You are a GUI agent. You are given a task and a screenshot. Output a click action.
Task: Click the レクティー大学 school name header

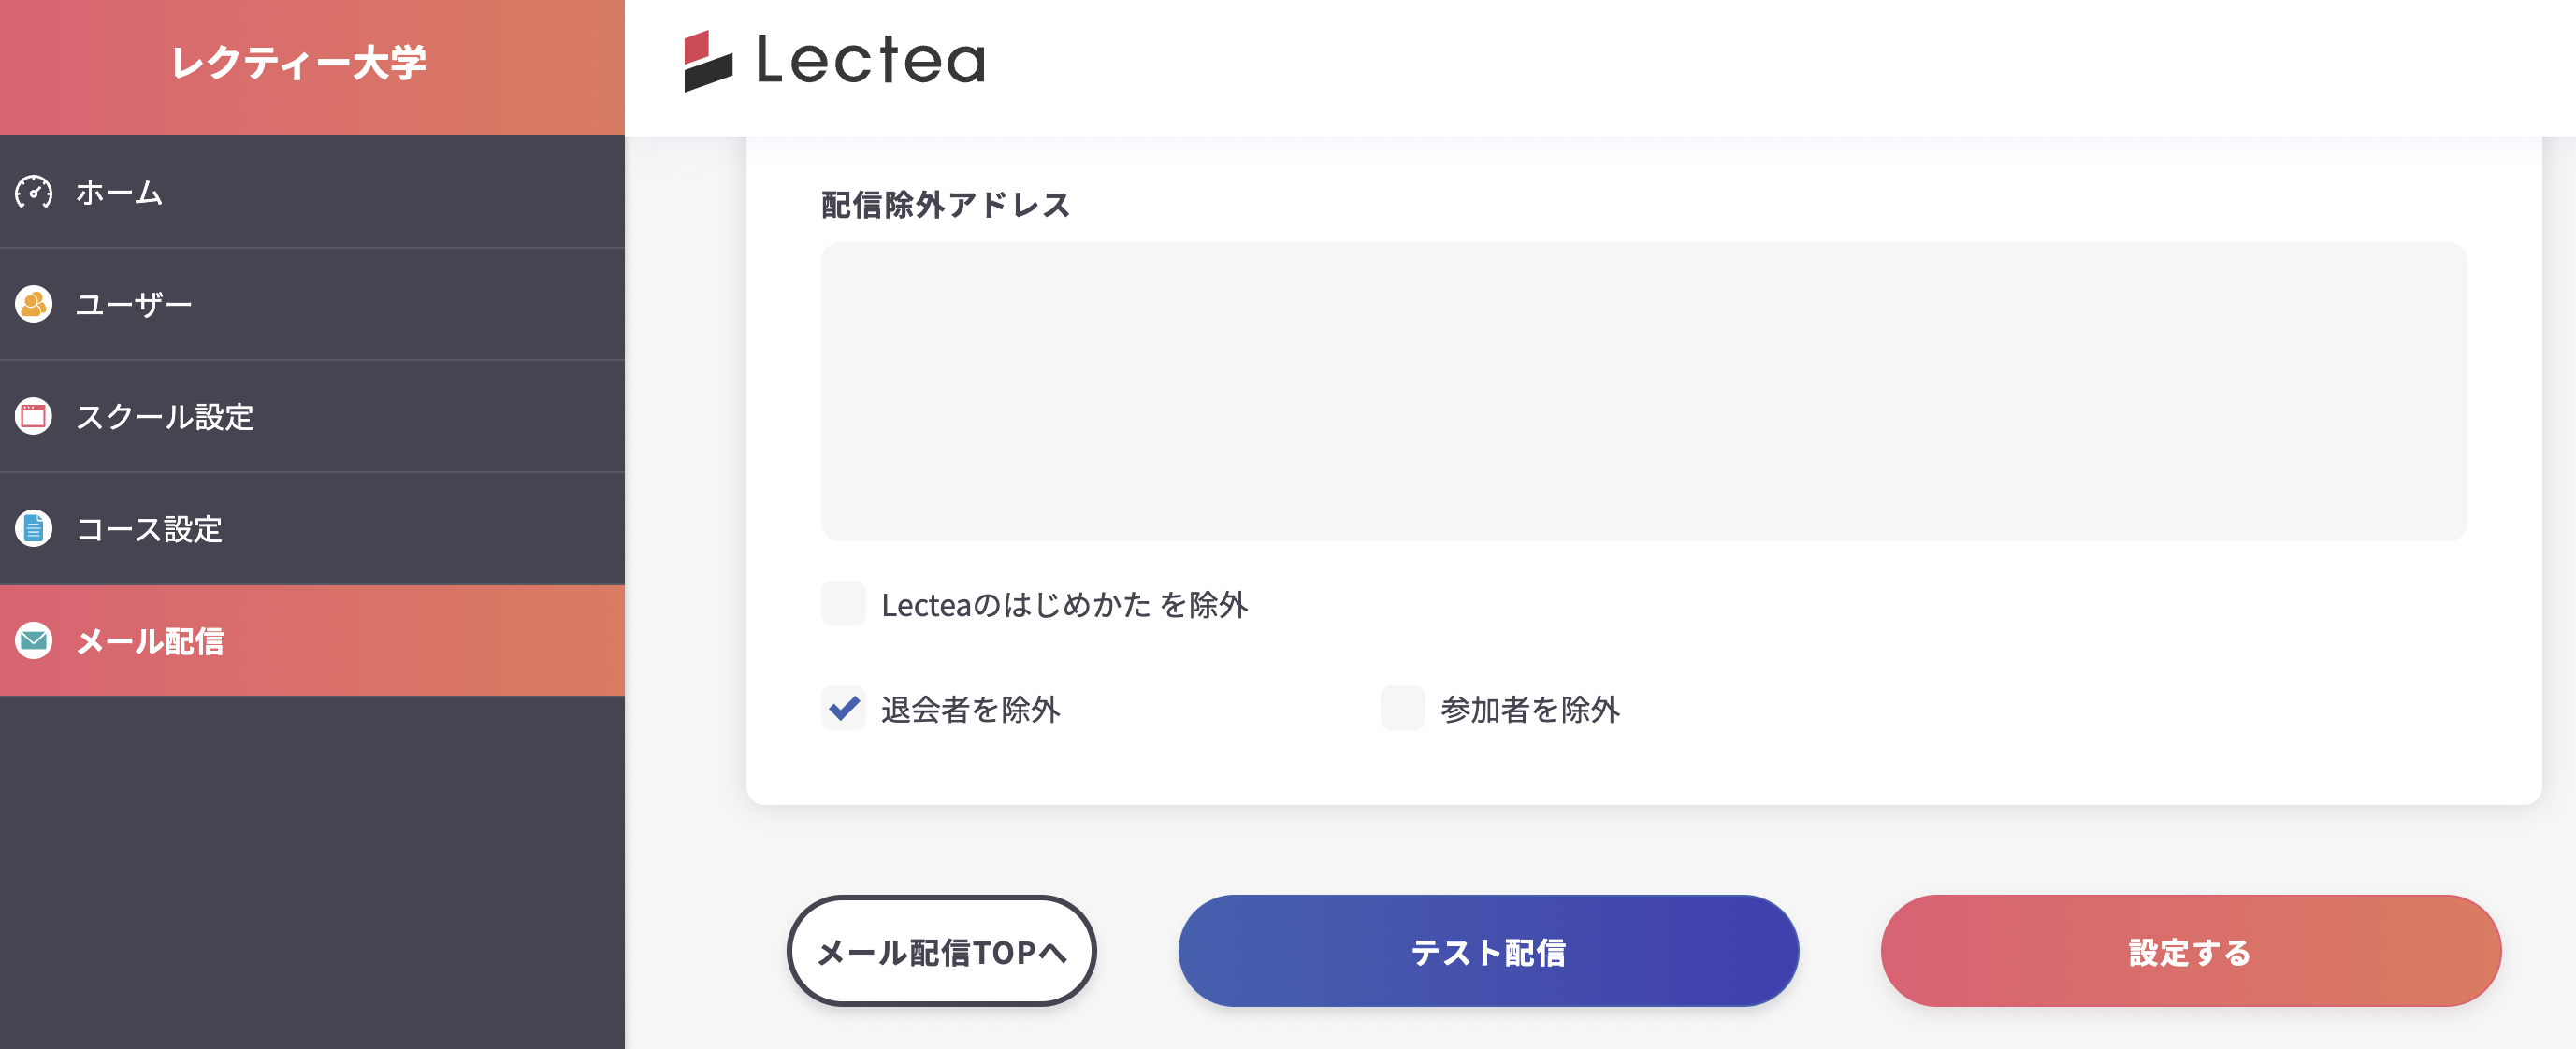point(299,63)
